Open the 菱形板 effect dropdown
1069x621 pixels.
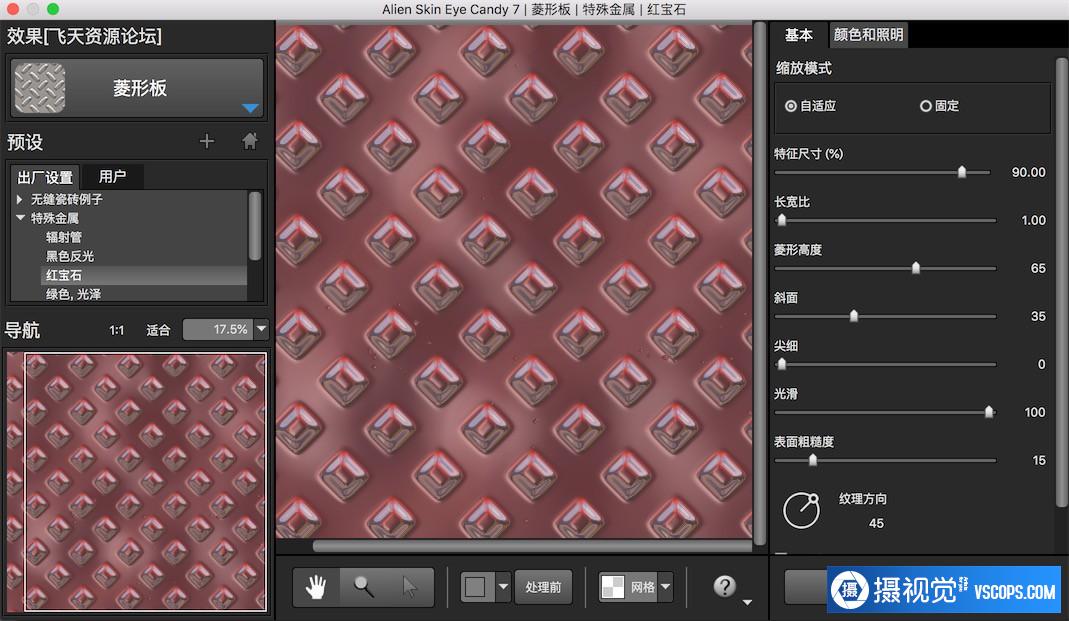pyautogui.click(x=250, y=108)
